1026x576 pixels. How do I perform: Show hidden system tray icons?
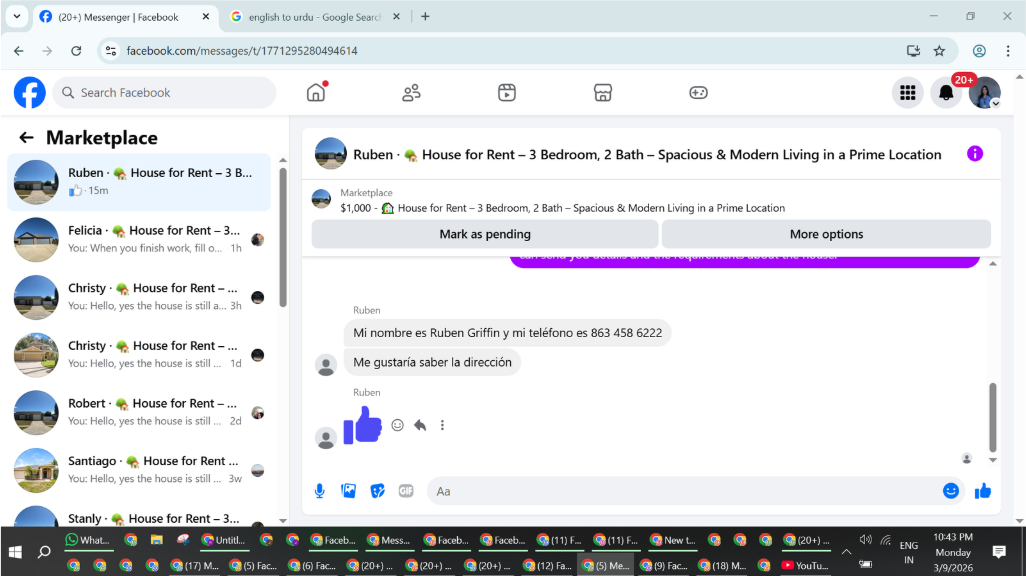pos(846,552)
